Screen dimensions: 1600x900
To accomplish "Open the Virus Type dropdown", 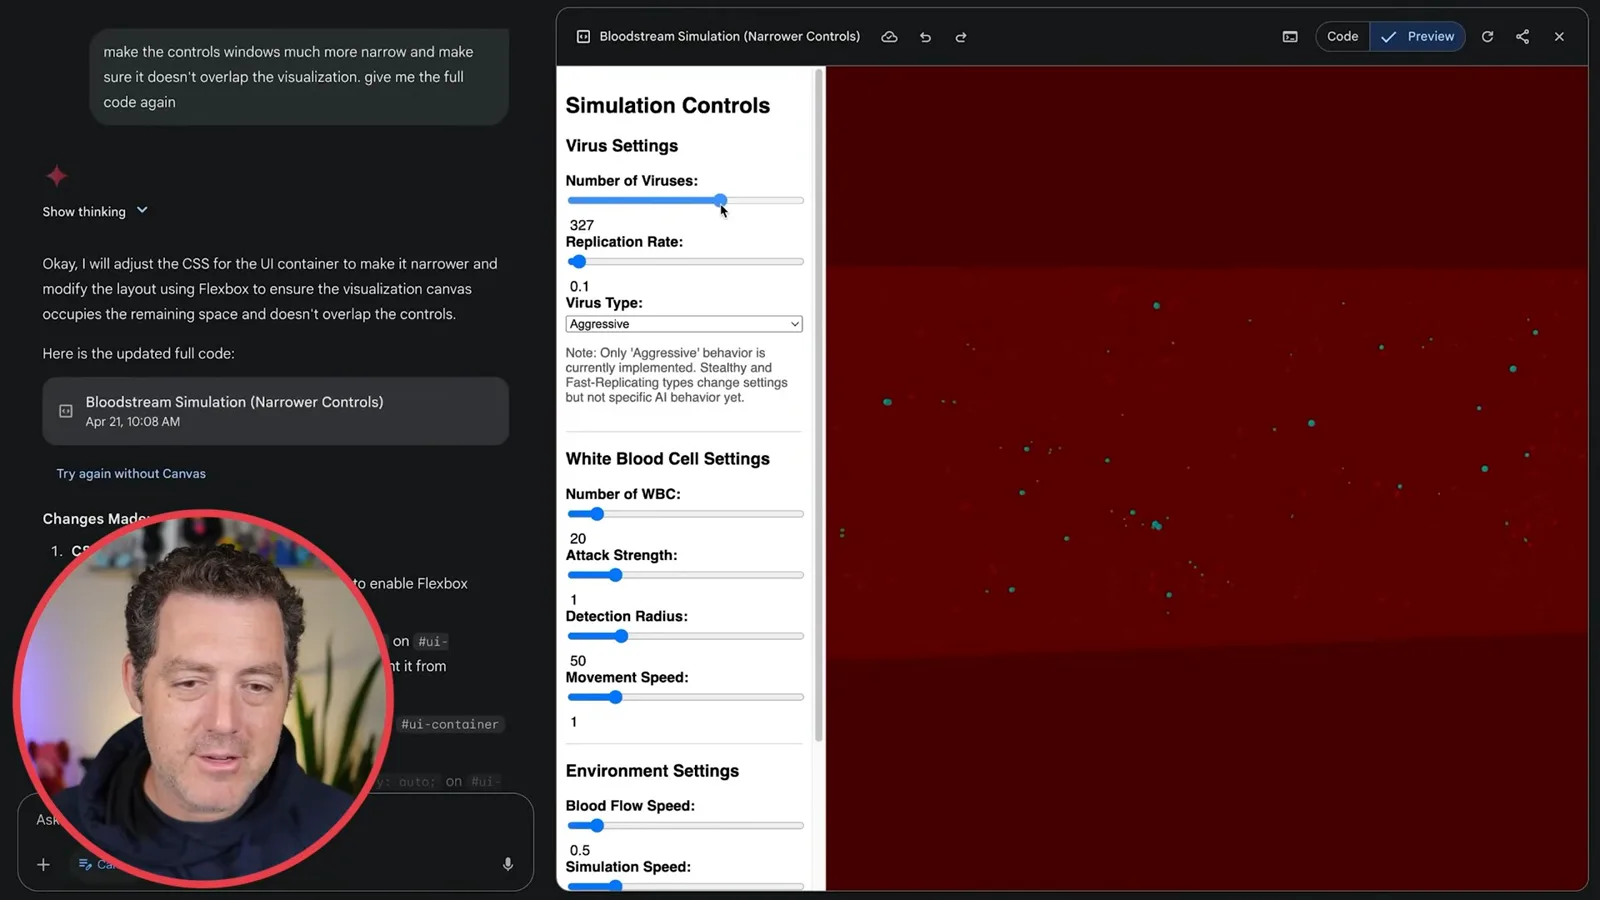I will click(x=684, y=324).
